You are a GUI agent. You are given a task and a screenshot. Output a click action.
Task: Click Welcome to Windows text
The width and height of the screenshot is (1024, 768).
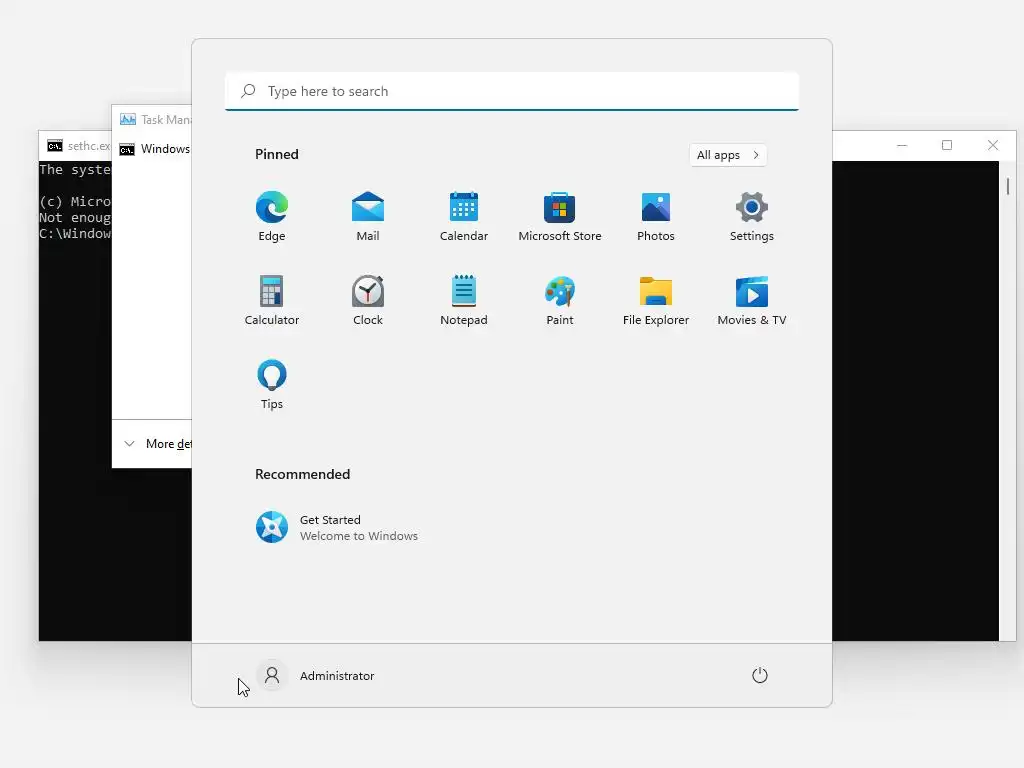click(359, 536)
